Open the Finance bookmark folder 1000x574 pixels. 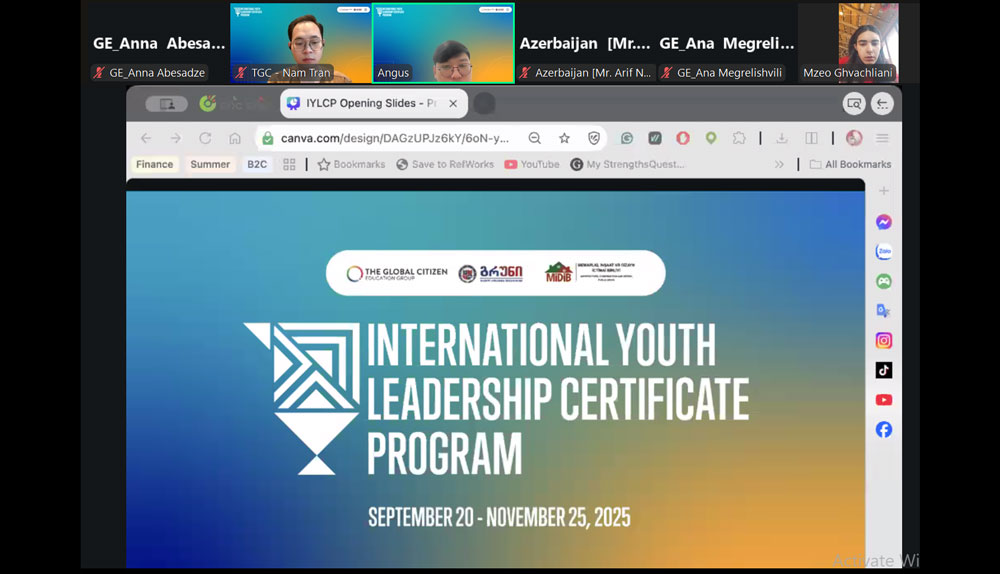tap(155, 164)
